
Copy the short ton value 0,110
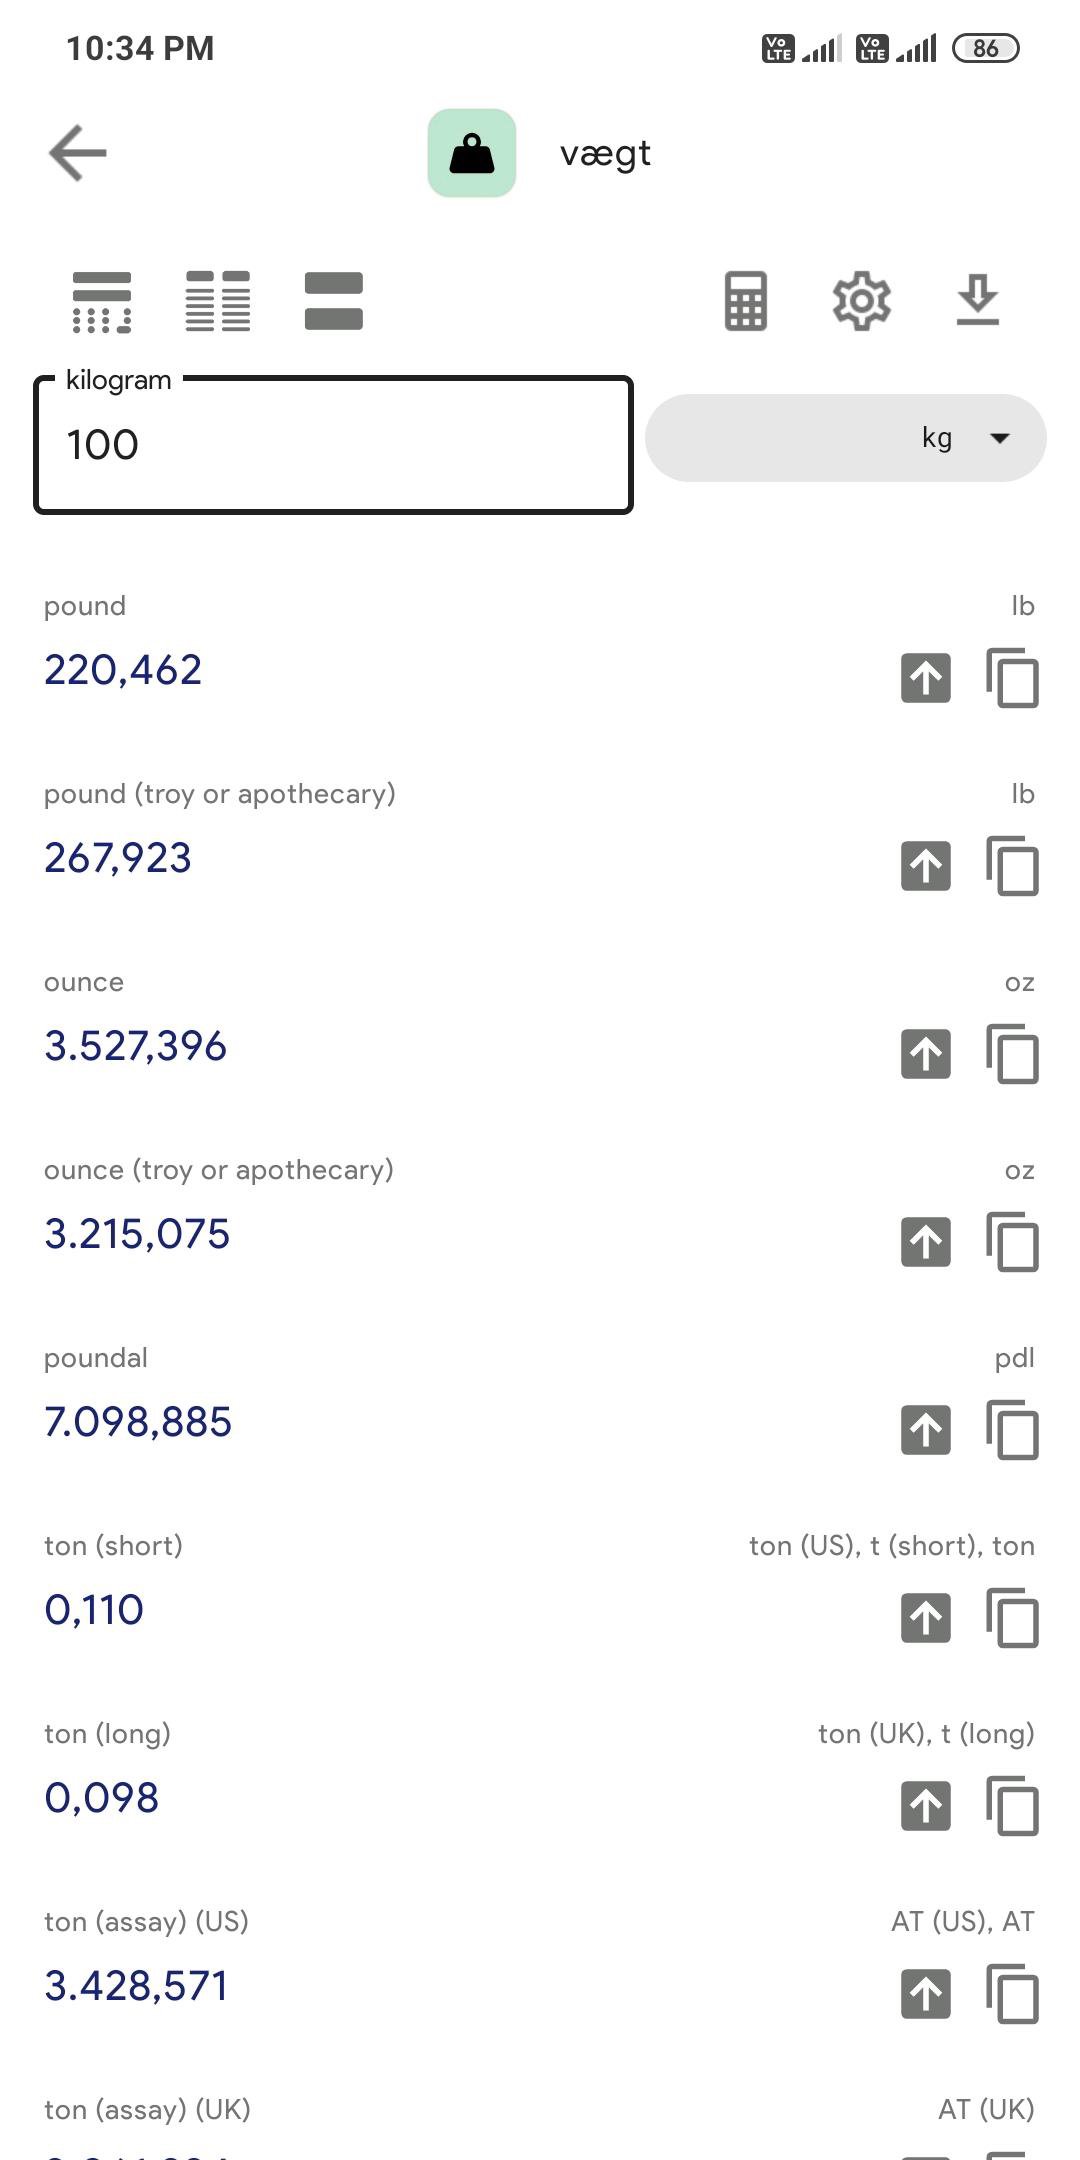tap(1013, 1618)
